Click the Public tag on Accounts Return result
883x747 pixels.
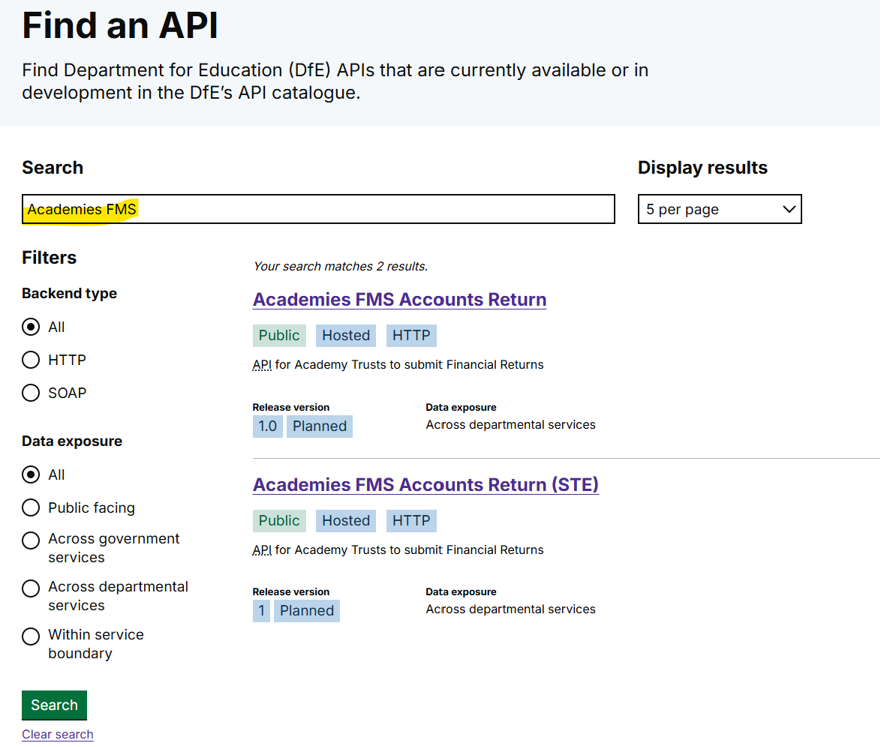tap(279, 335)
